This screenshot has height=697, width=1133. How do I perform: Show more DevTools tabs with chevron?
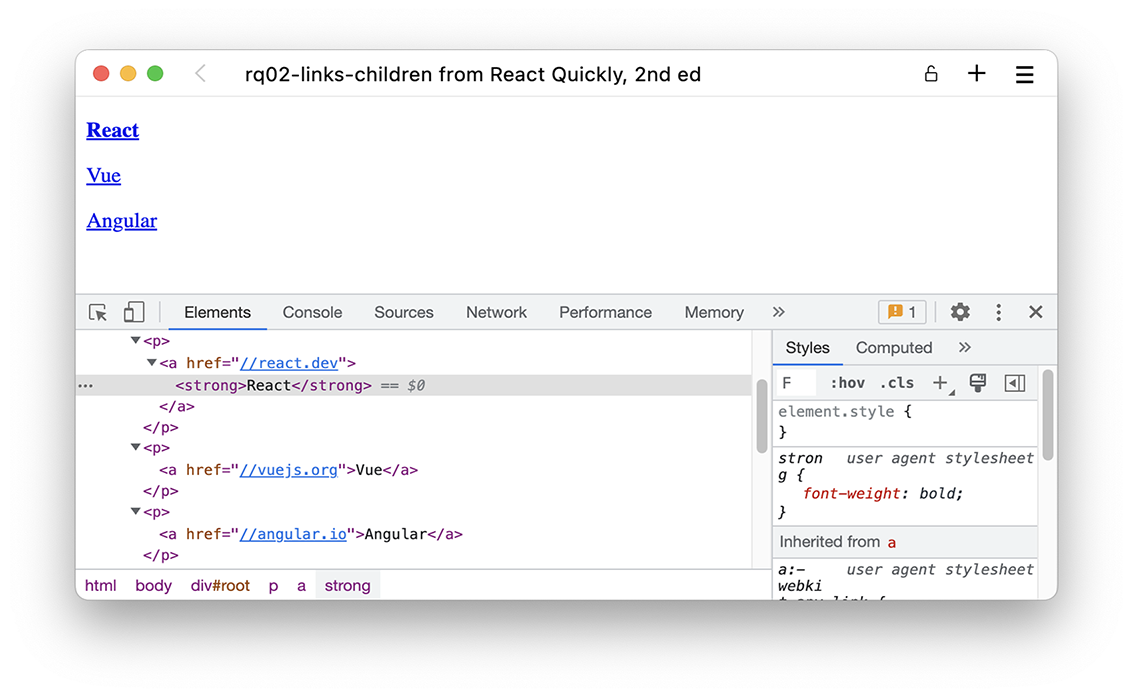(779, 312)
